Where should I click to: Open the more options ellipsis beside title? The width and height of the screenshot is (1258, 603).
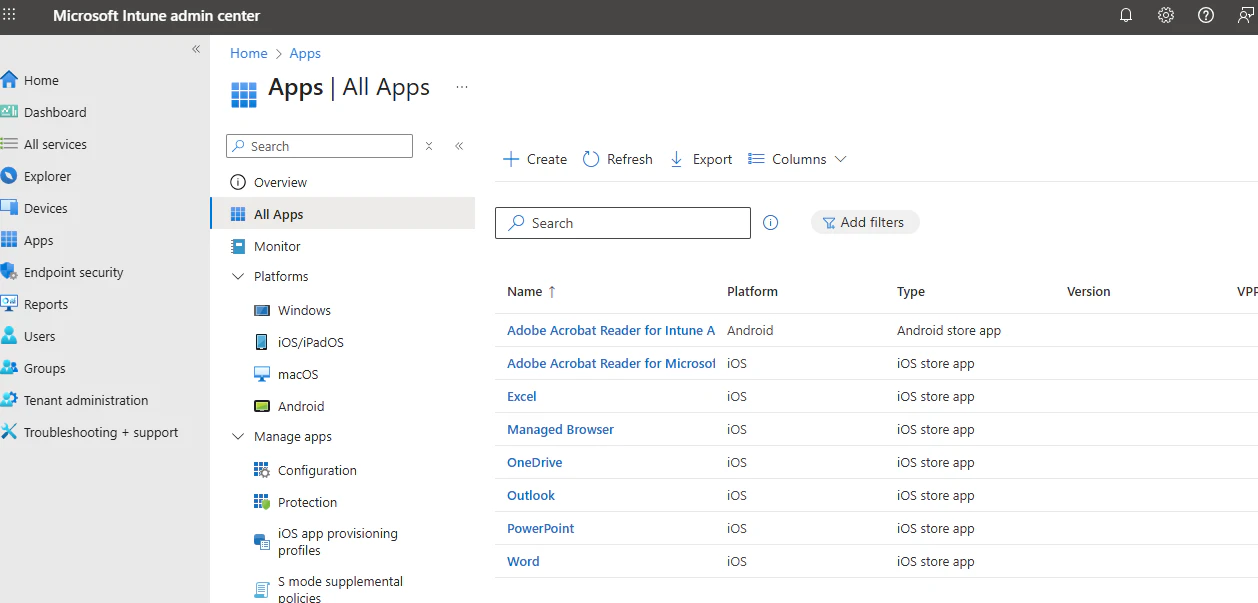(x=462, y=87)
